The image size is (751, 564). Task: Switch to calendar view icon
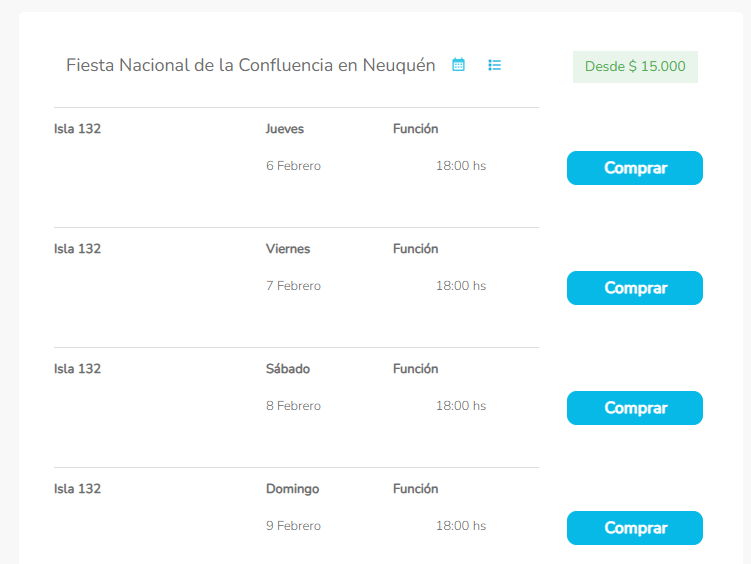tap(458, 65)
